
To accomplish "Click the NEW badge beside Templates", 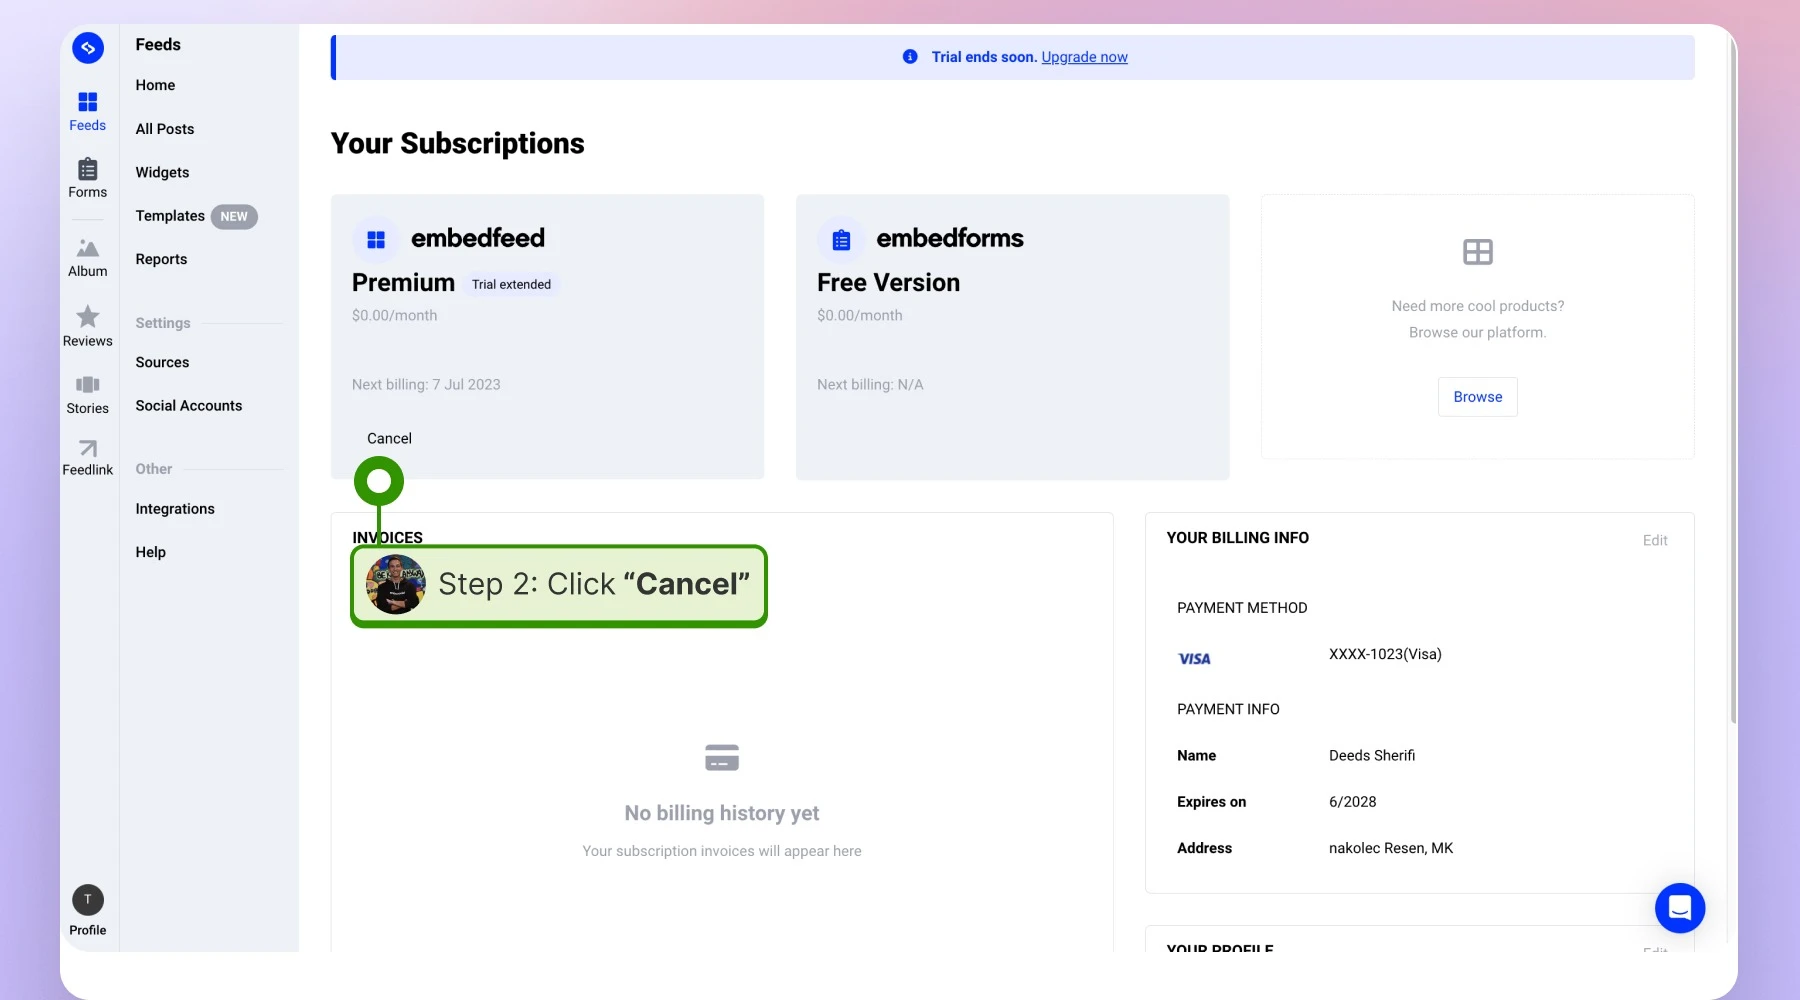I will click(x=234, y=217).
